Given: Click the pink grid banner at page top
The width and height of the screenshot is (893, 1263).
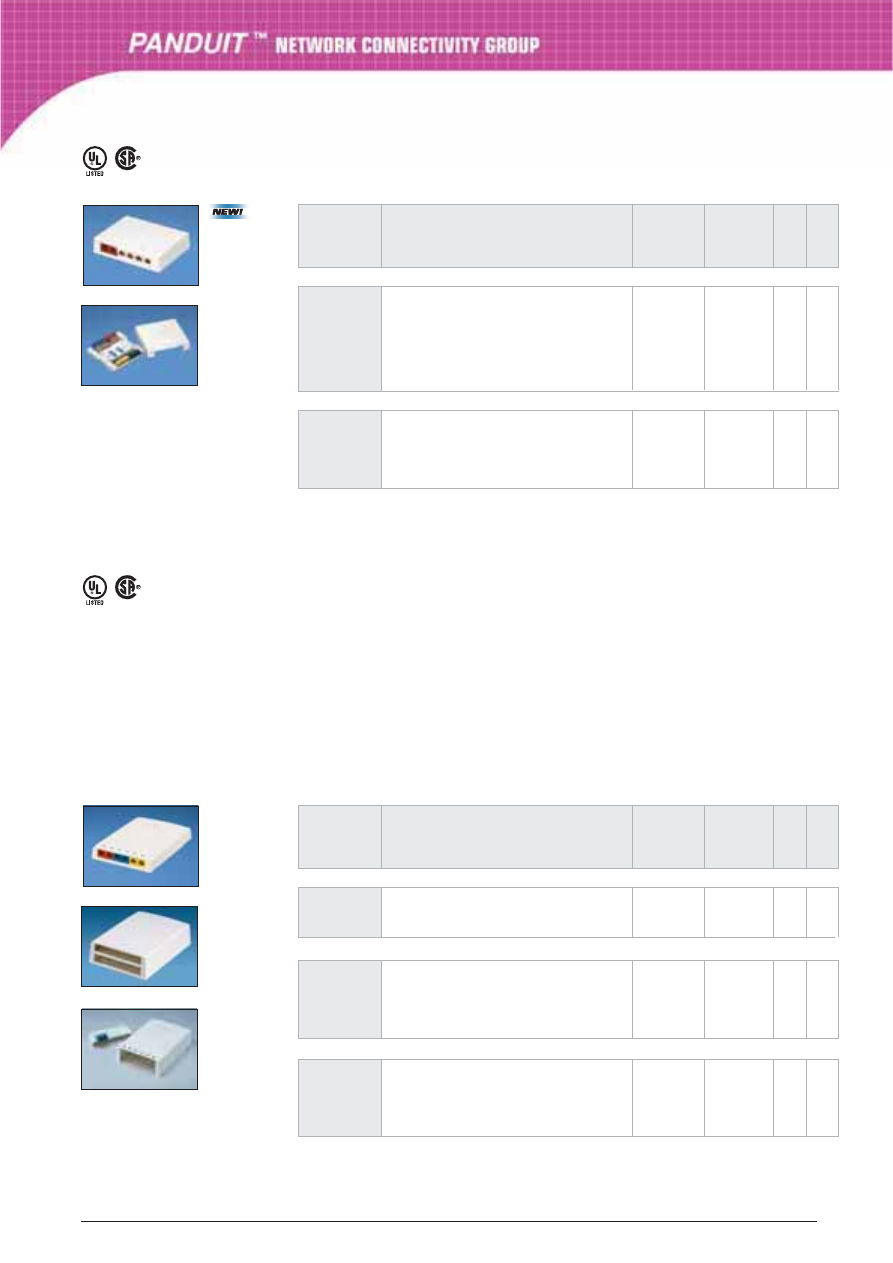Looking at the screenshot, I should pyautogui.click(x=446, y=60).
